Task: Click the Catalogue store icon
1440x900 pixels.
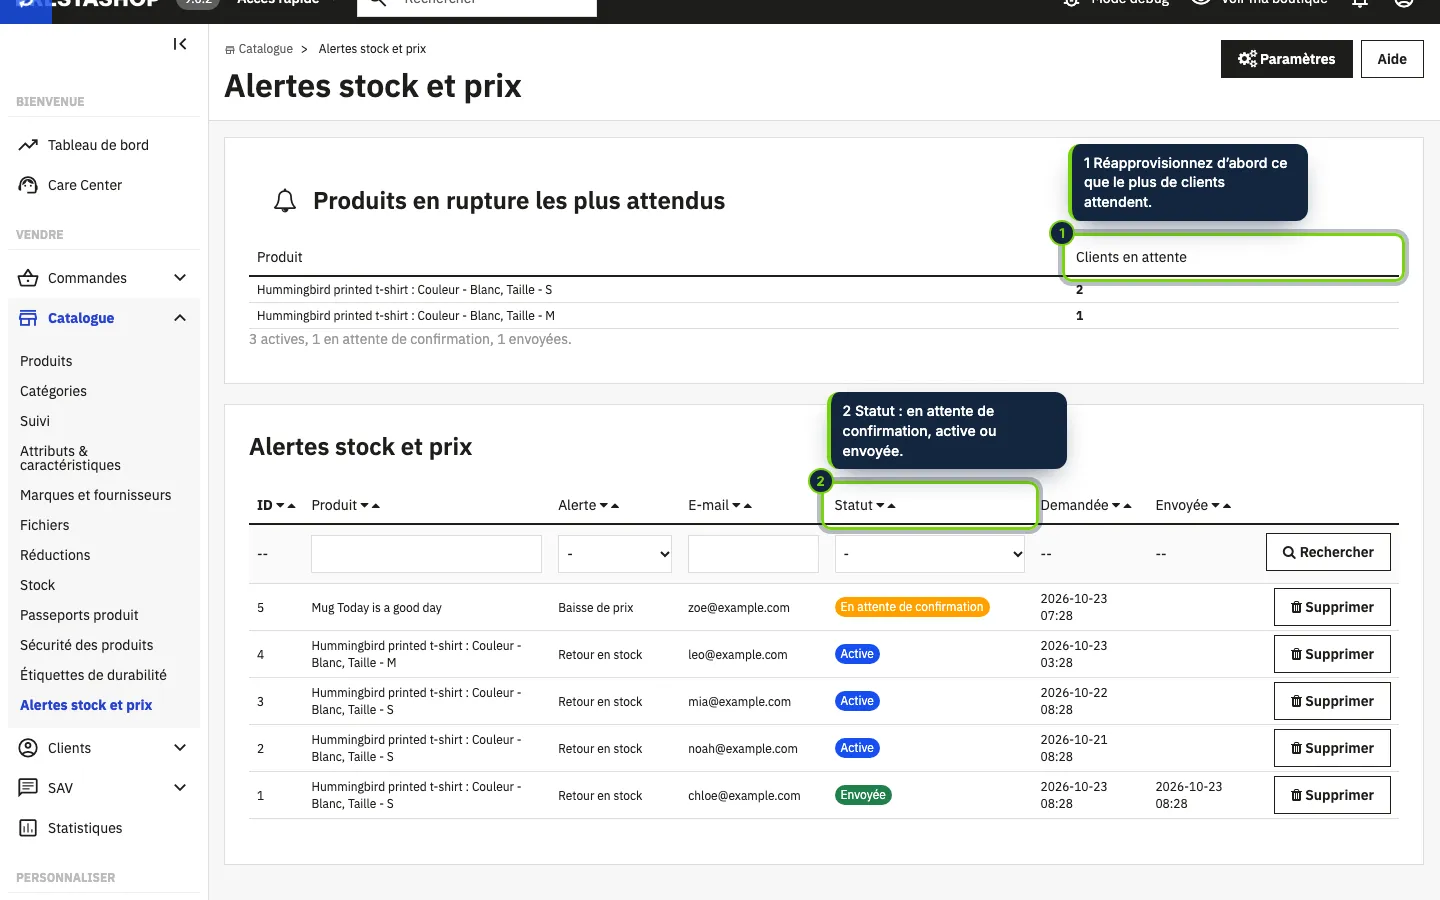Action: coord(28,318)
